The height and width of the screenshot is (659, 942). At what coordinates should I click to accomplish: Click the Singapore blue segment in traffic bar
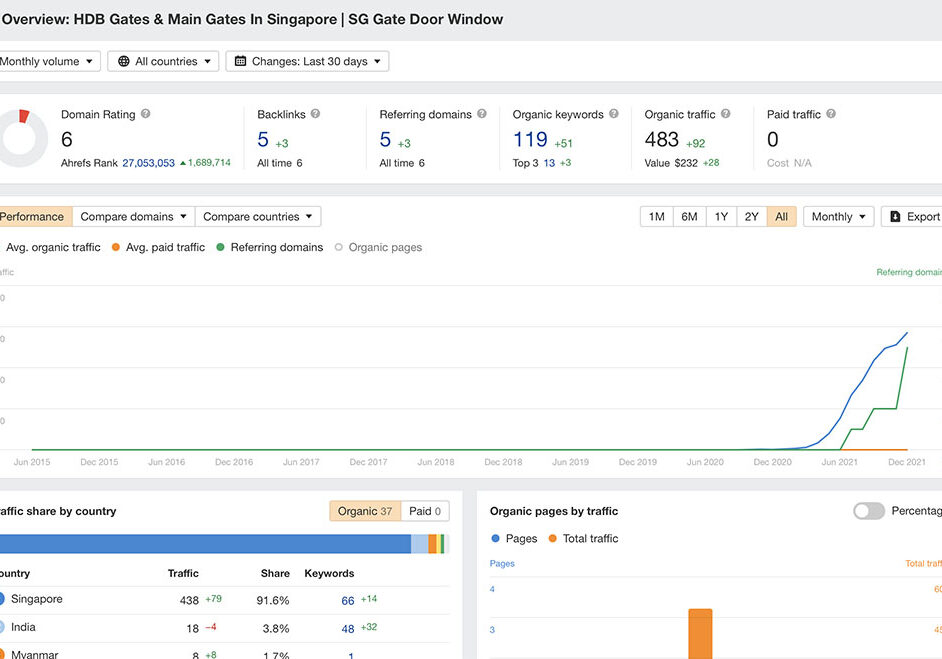[x=205, y=544]
